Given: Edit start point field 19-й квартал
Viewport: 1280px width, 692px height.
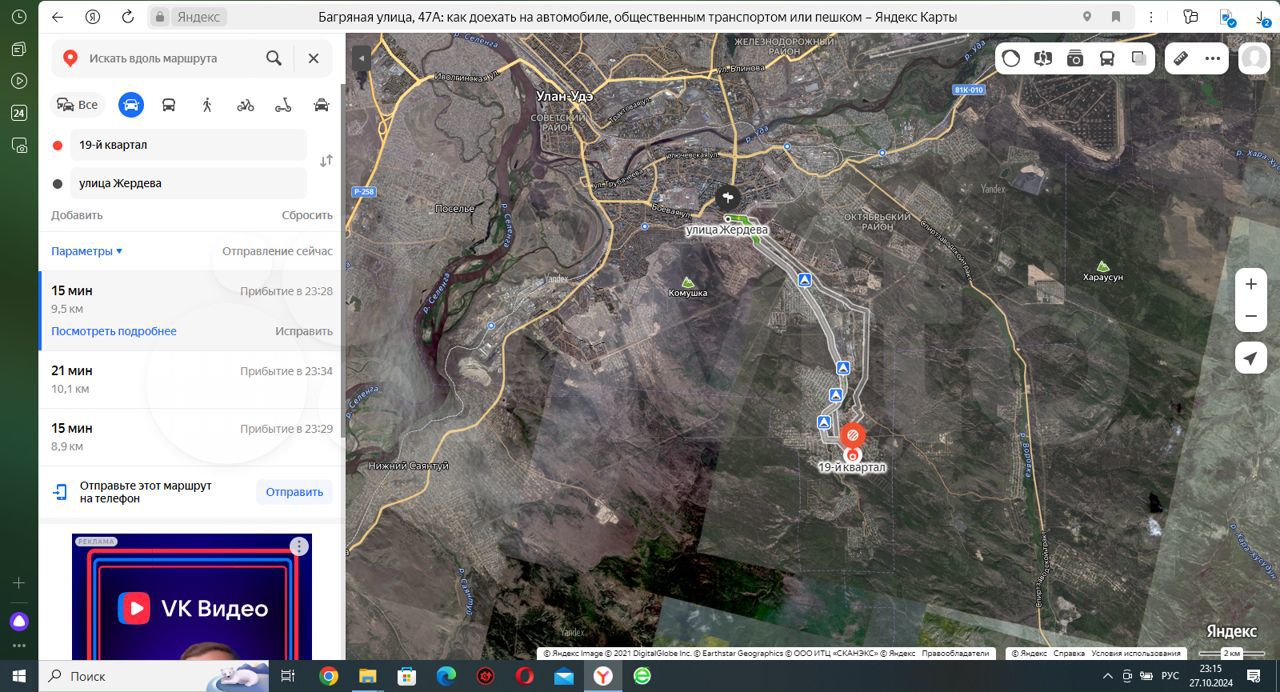Looking at the screenshot, I should pos(188,145).
